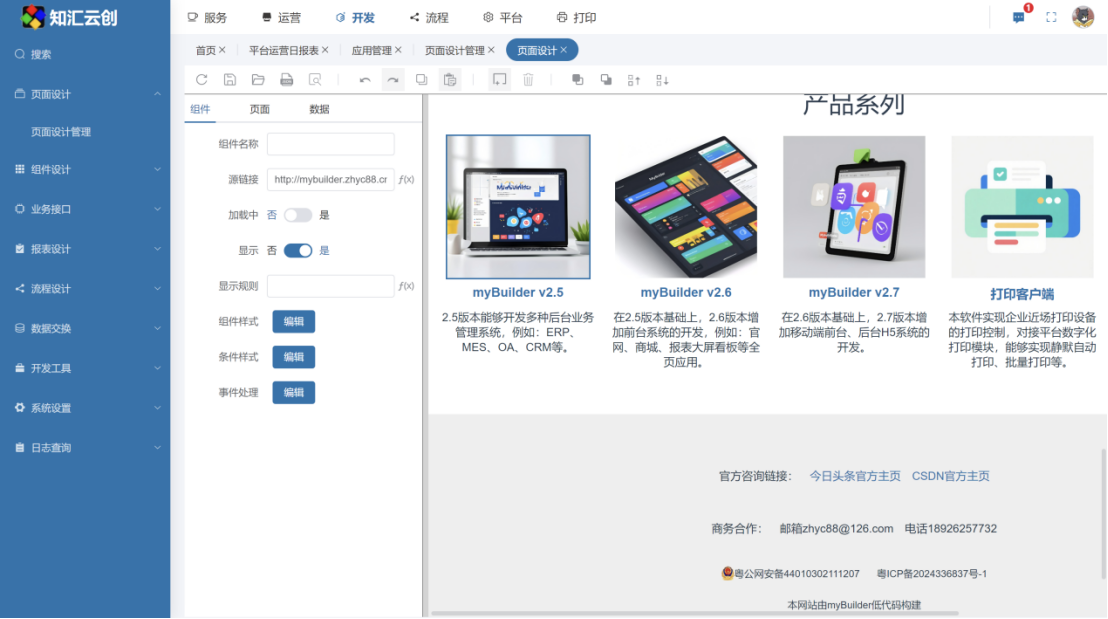Select the myBuilder v2.6 product image
The height and width of the screenshot is (619, 1108).
click(x=686, y=207)
